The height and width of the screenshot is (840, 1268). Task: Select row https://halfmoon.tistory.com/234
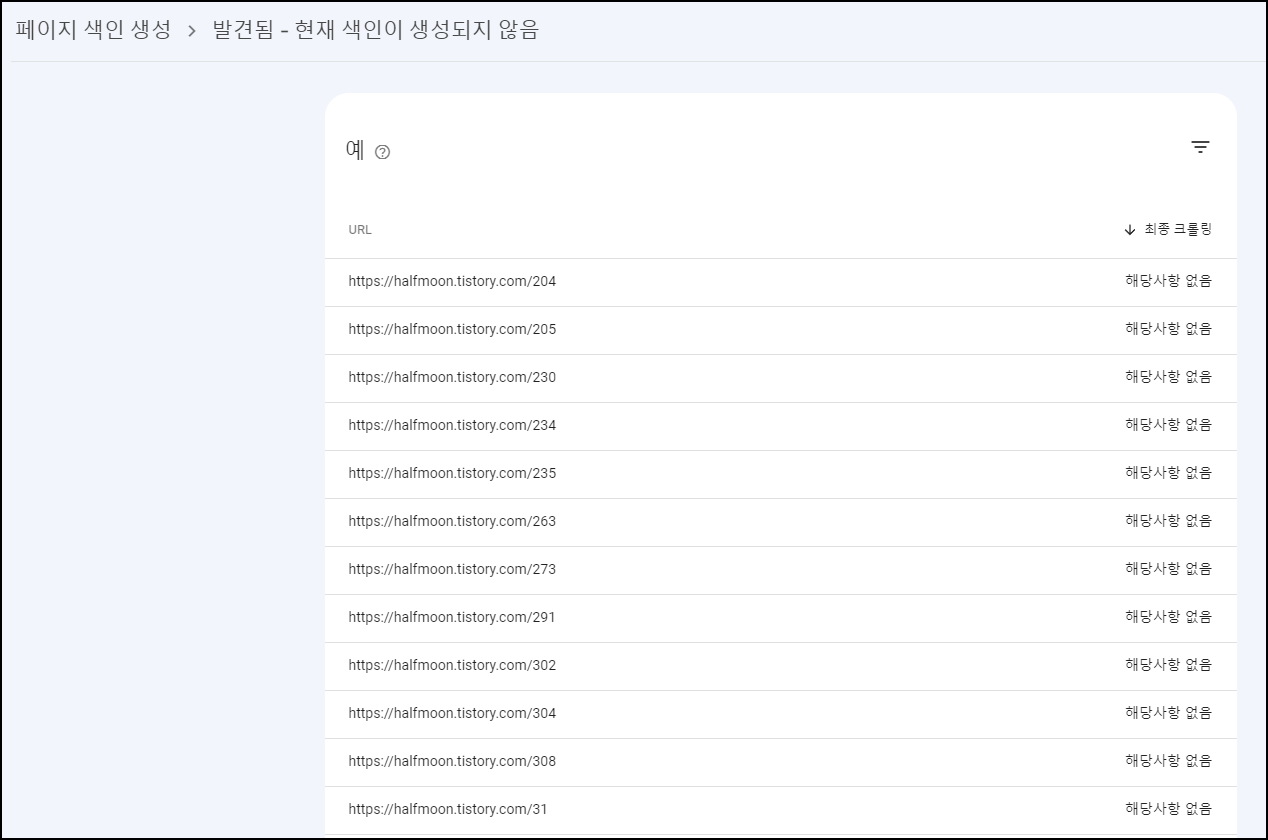click(780, 426)
